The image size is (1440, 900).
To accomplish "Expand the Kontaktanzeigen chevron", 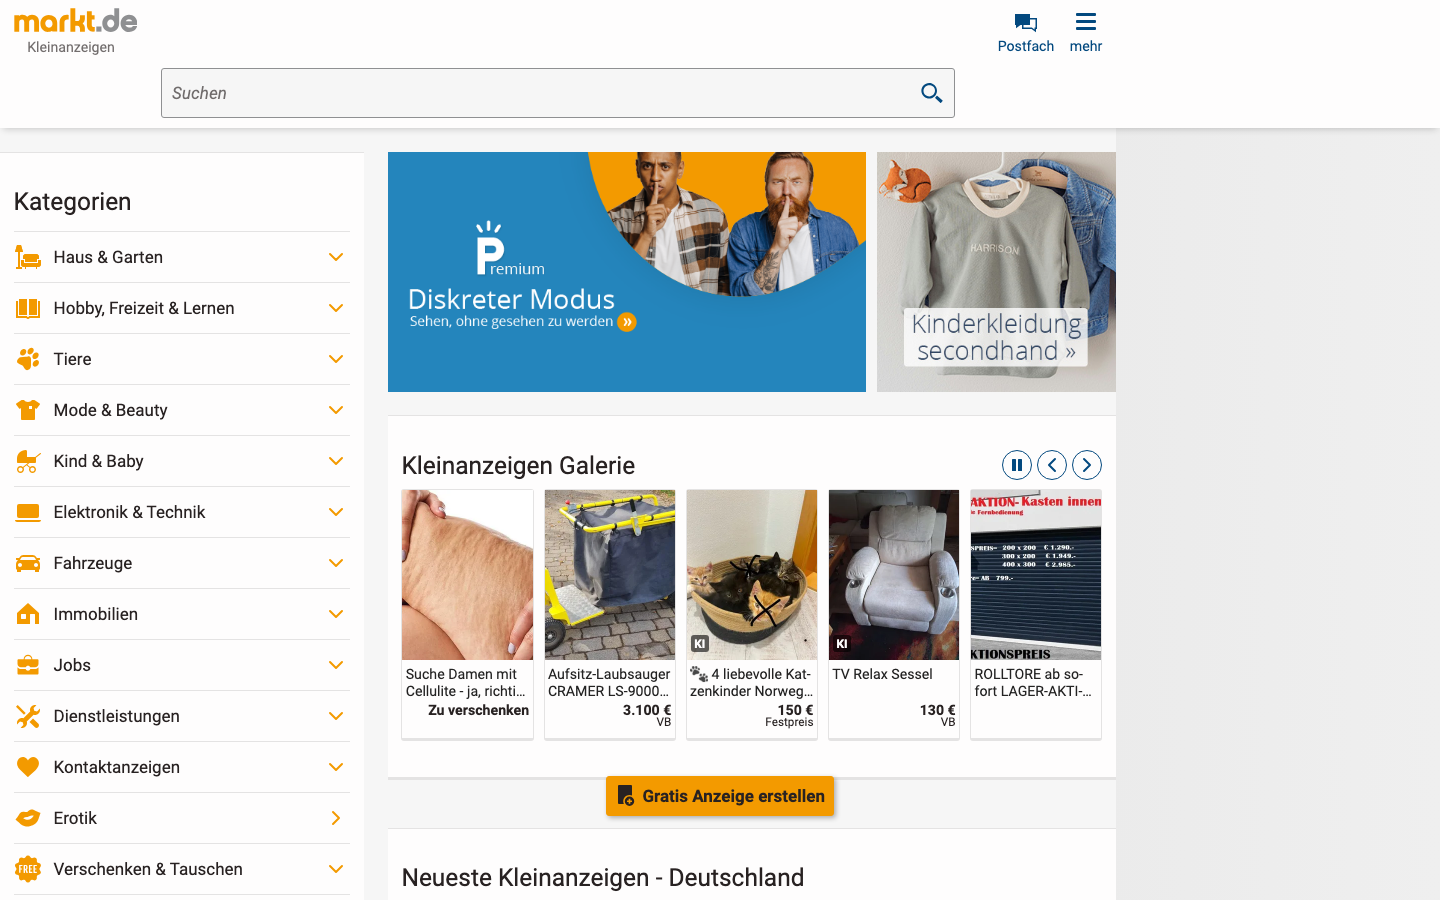I will tap(336, 767).
